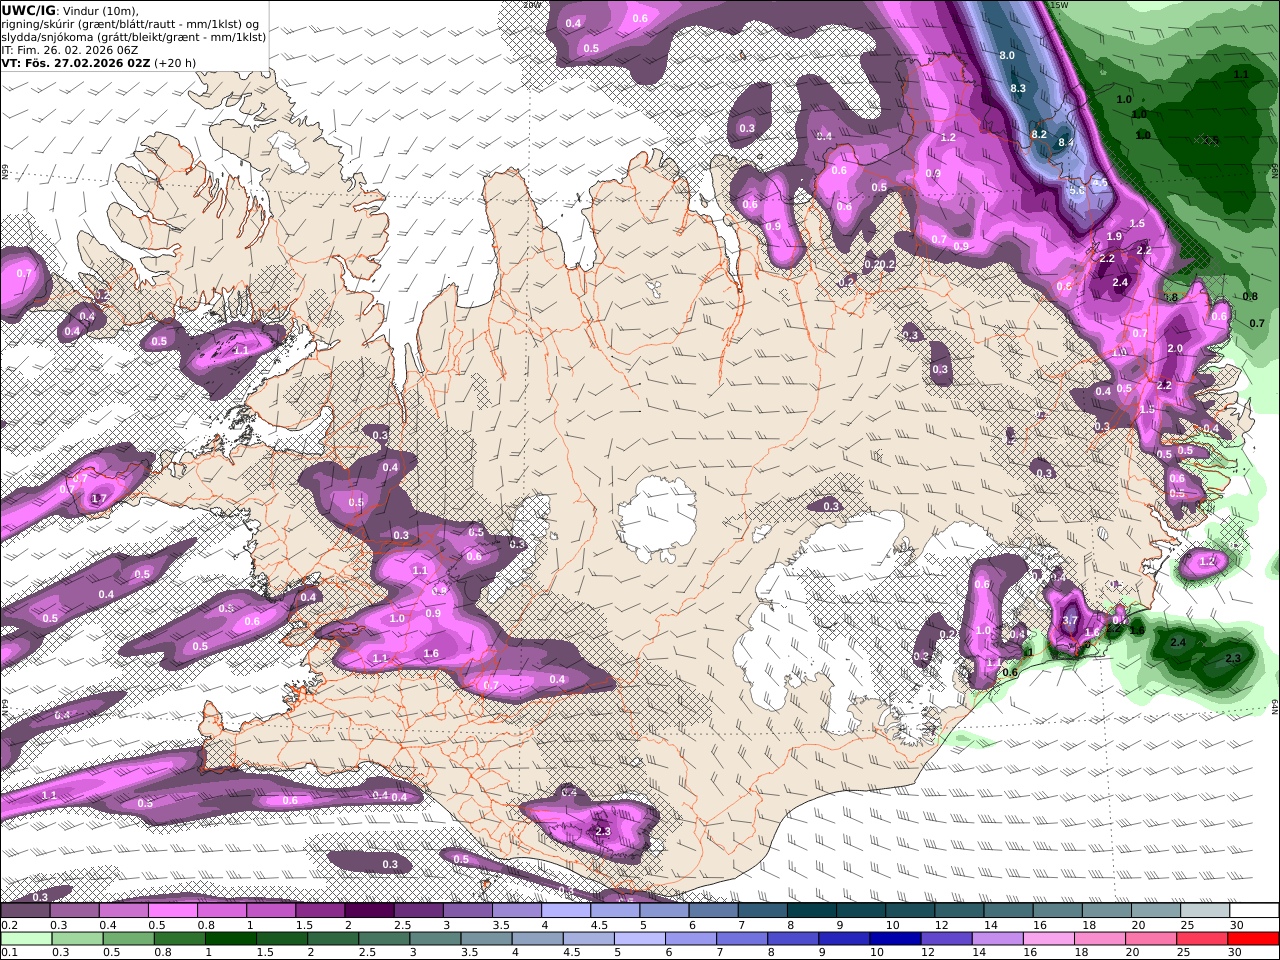
Task: Click the 1.9 precipitation value on the map
Action: (1115, 237)
